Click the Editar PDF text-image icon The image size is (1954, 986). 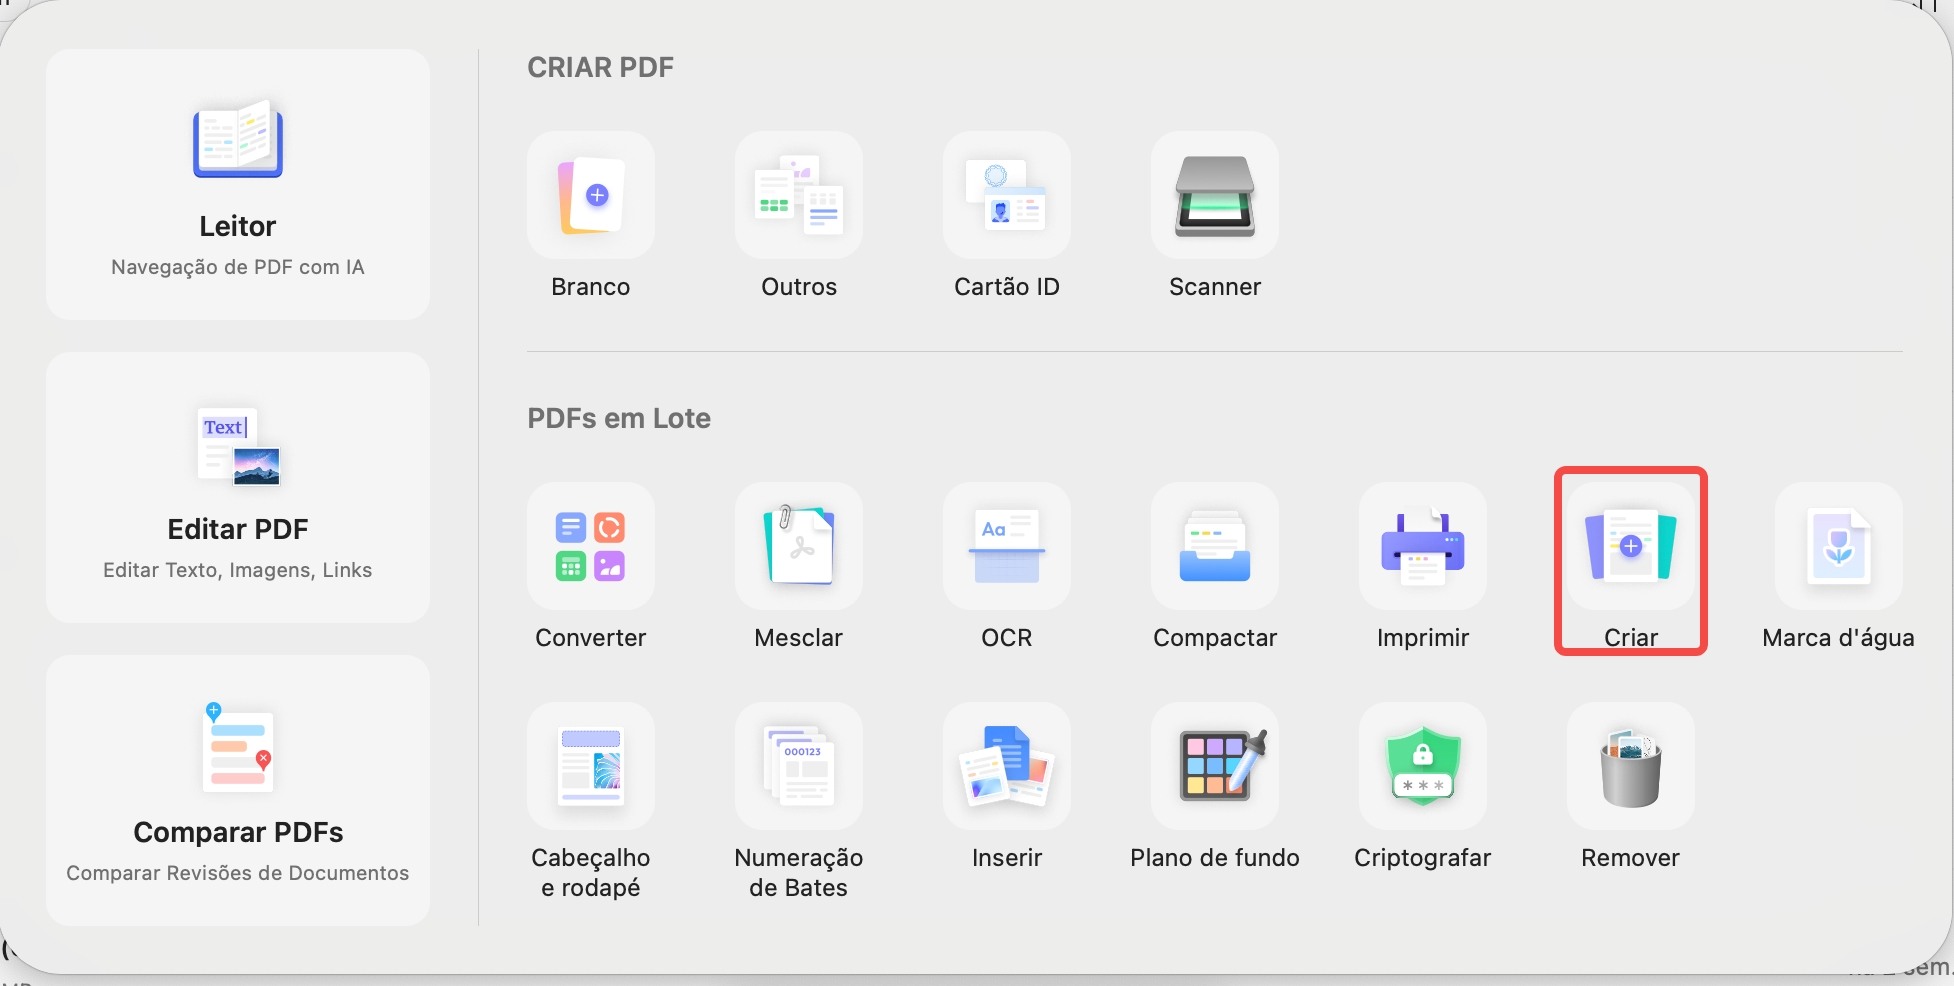pyautogui.click(x=239, y=446)
